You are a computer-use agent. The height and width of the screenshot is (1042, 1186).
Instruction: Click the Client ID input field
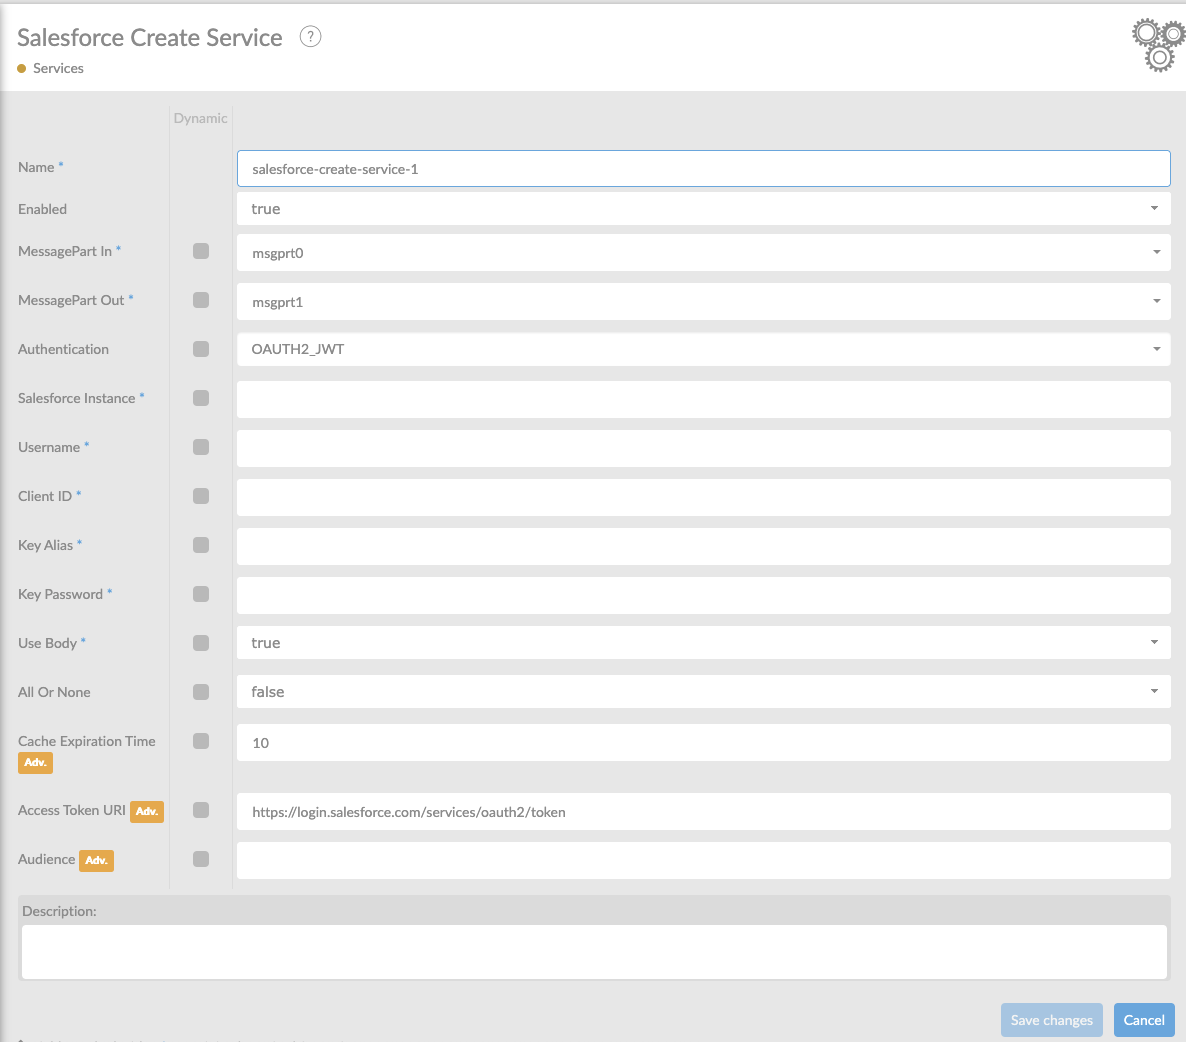click(703, 498)
